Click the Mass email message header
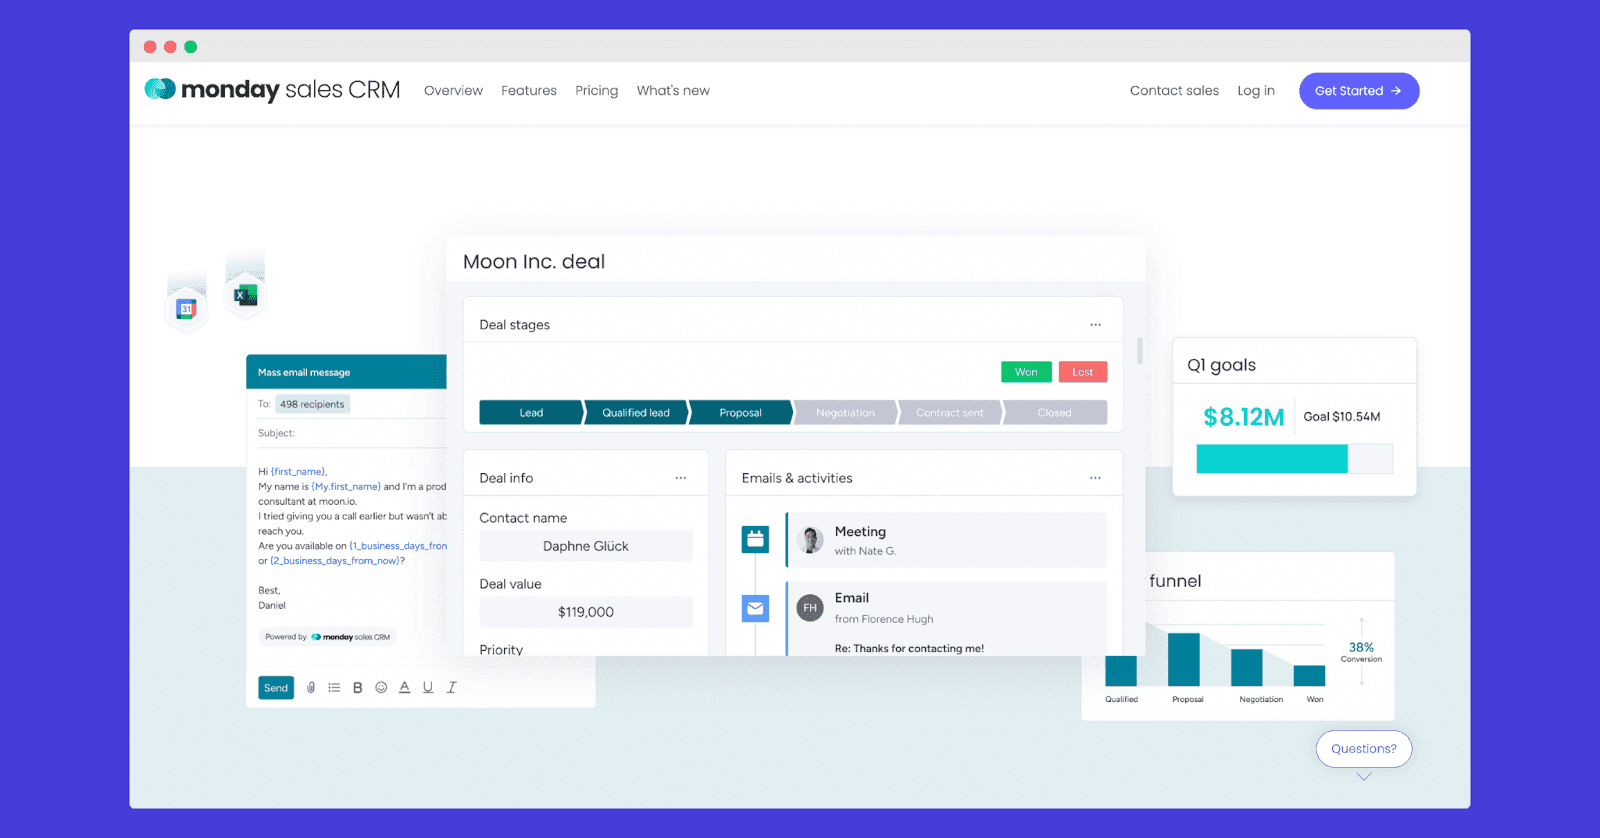 coord(346,372)
